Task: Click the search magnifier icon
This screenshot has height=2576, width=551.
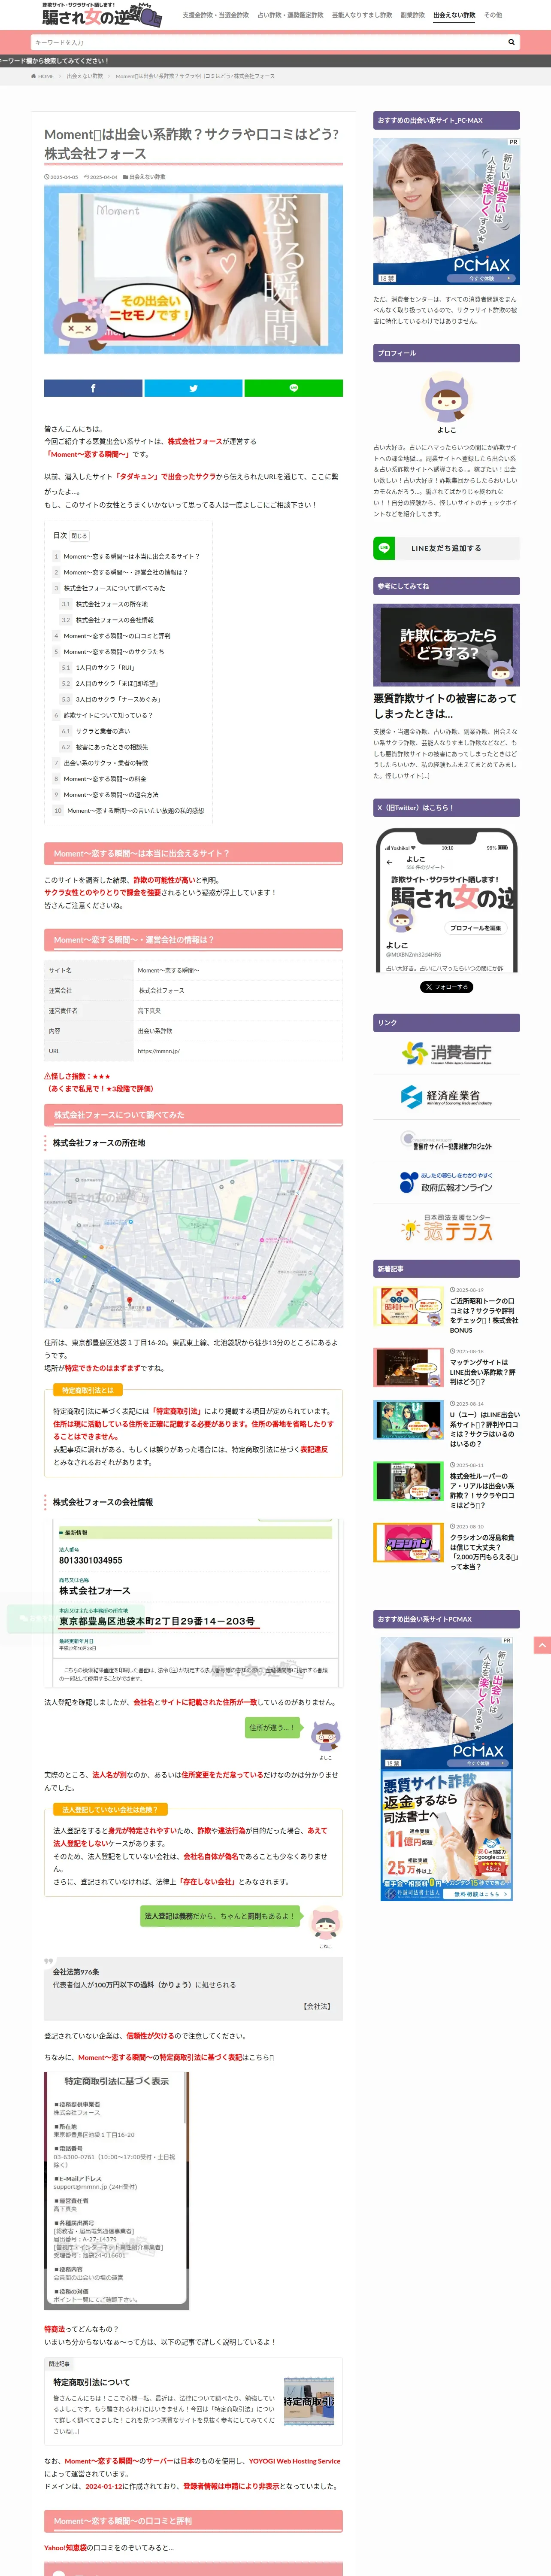Action: pyautogui.click(x=511, y=42)
